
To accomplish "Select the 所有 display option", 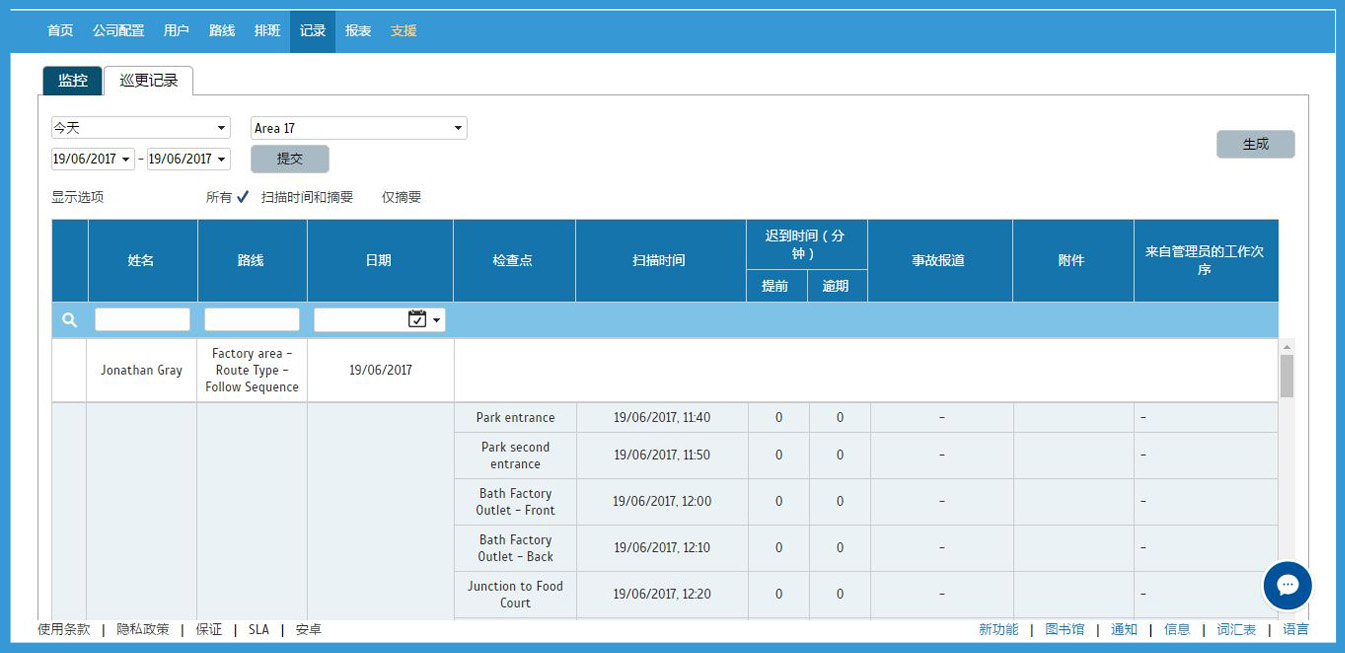I will coord(219,198).
